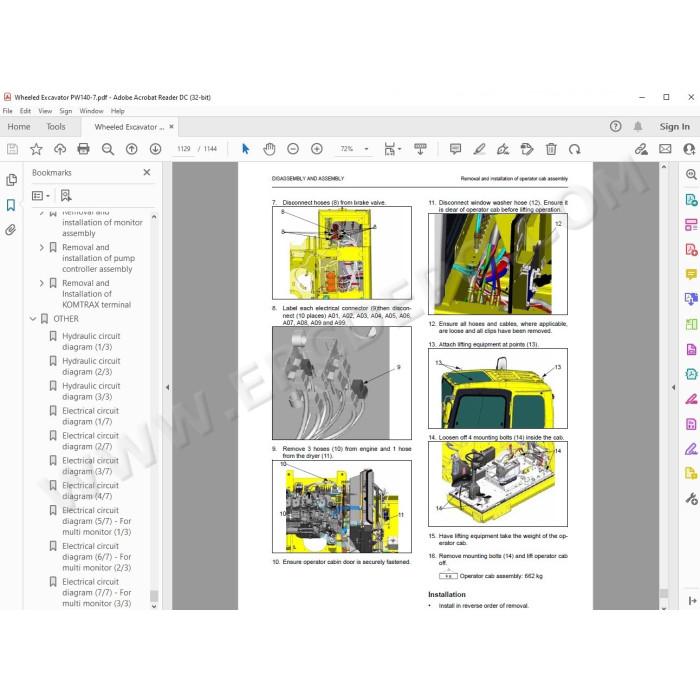Open the Help menu
700x700 pixels.
[x=118, y=111]
